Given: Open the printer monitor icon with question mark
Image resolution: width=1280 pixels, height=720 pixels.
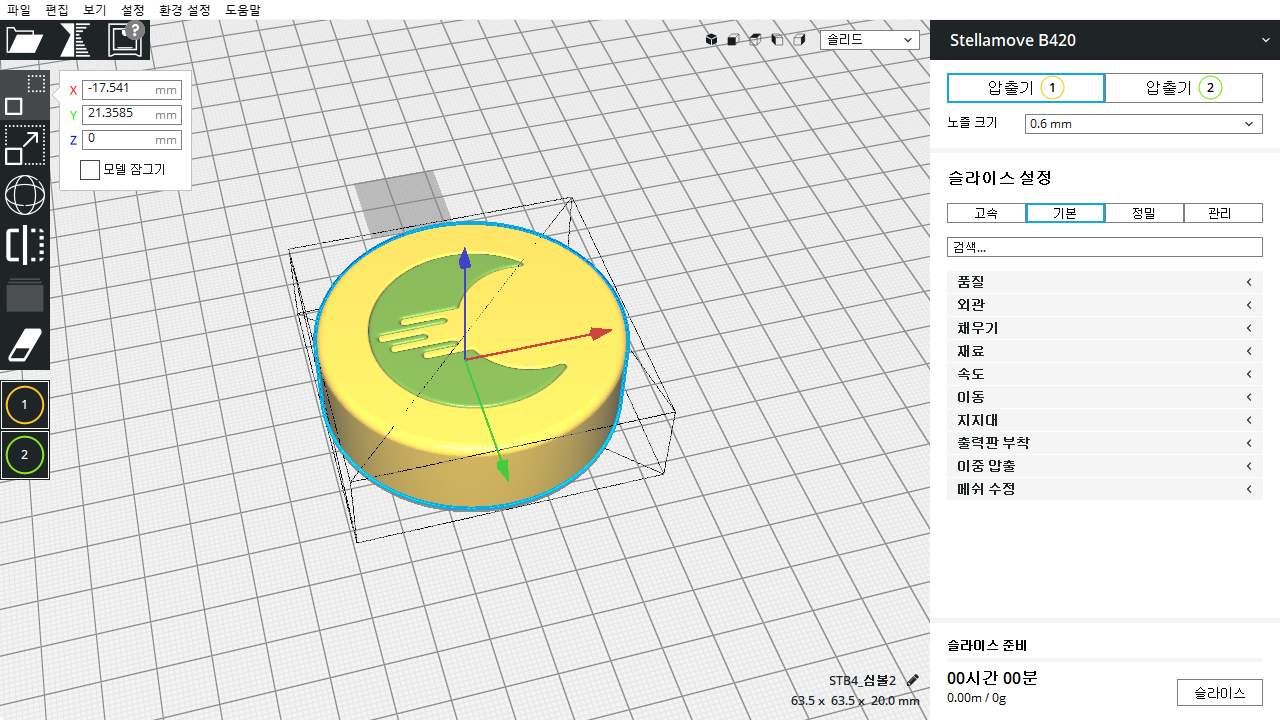Looking at the screenshot, I should 127,40.
